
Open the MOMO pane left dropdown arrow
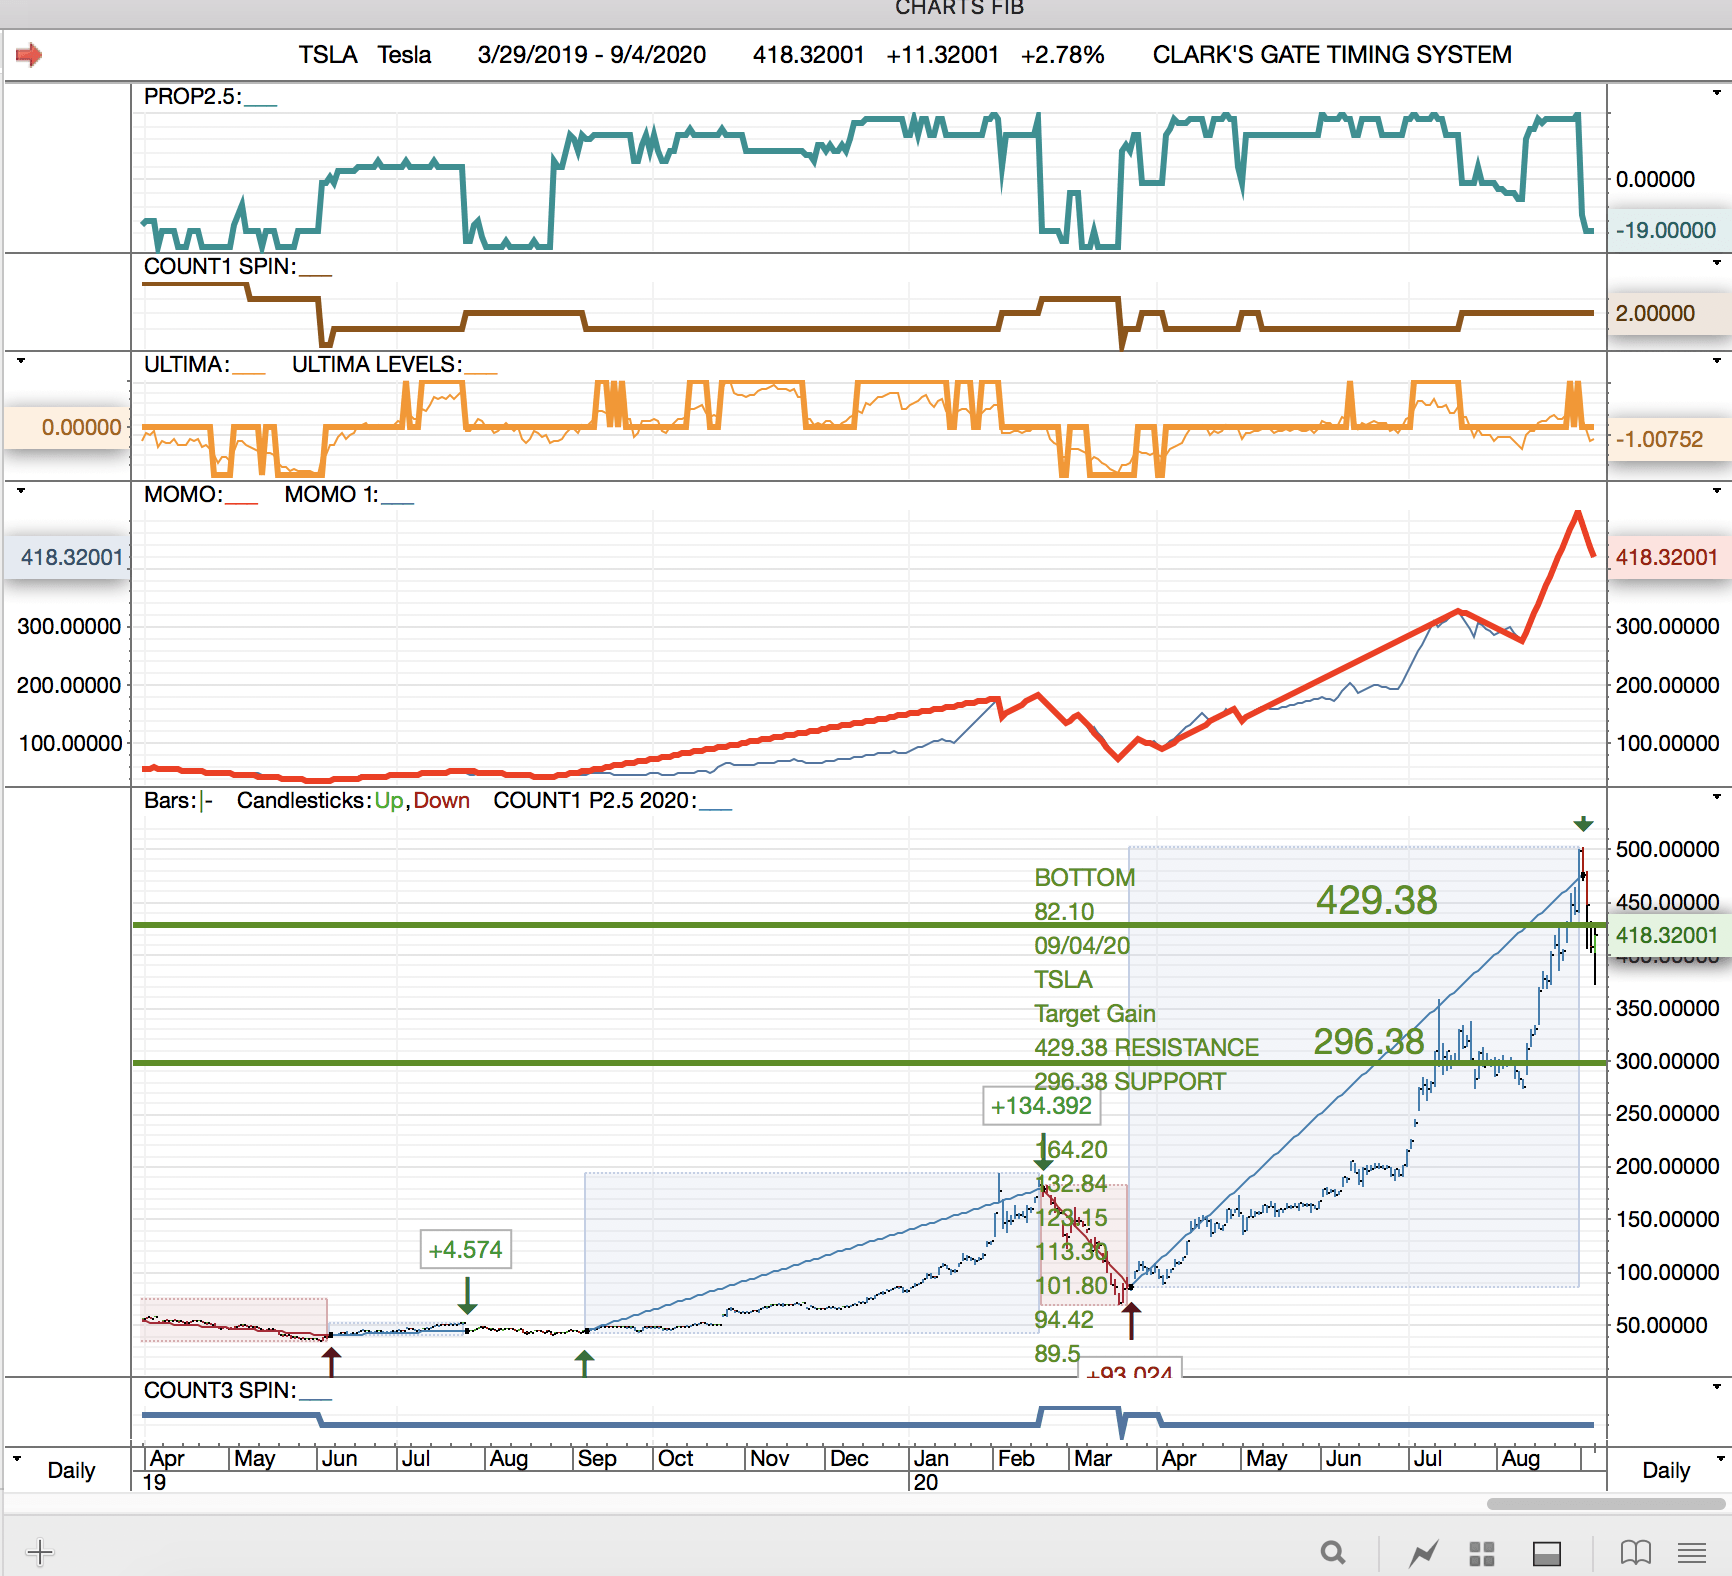click(20, 491)
